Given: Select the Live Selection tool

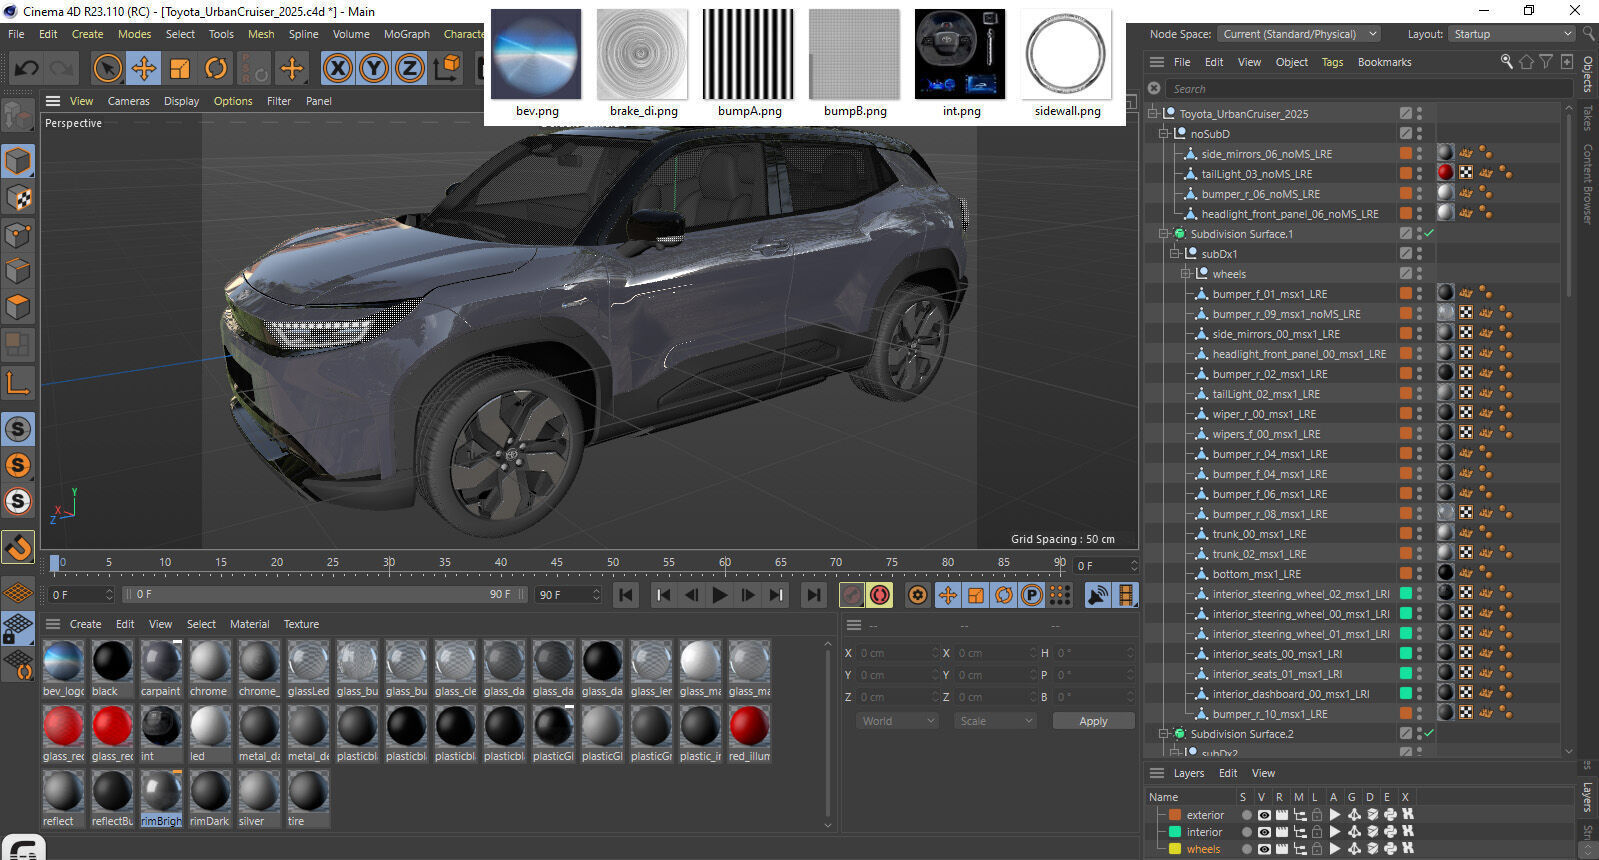Looking at the screenshot, I should (107, 68).
